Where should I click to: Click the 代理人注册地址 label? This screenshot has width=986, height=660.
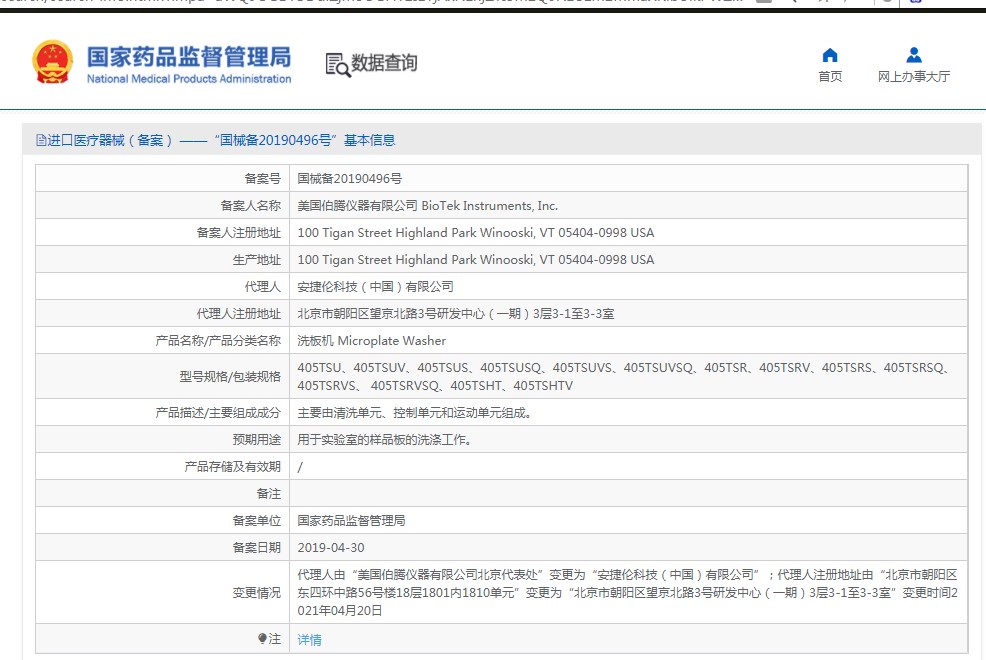[x=238, y=314]
